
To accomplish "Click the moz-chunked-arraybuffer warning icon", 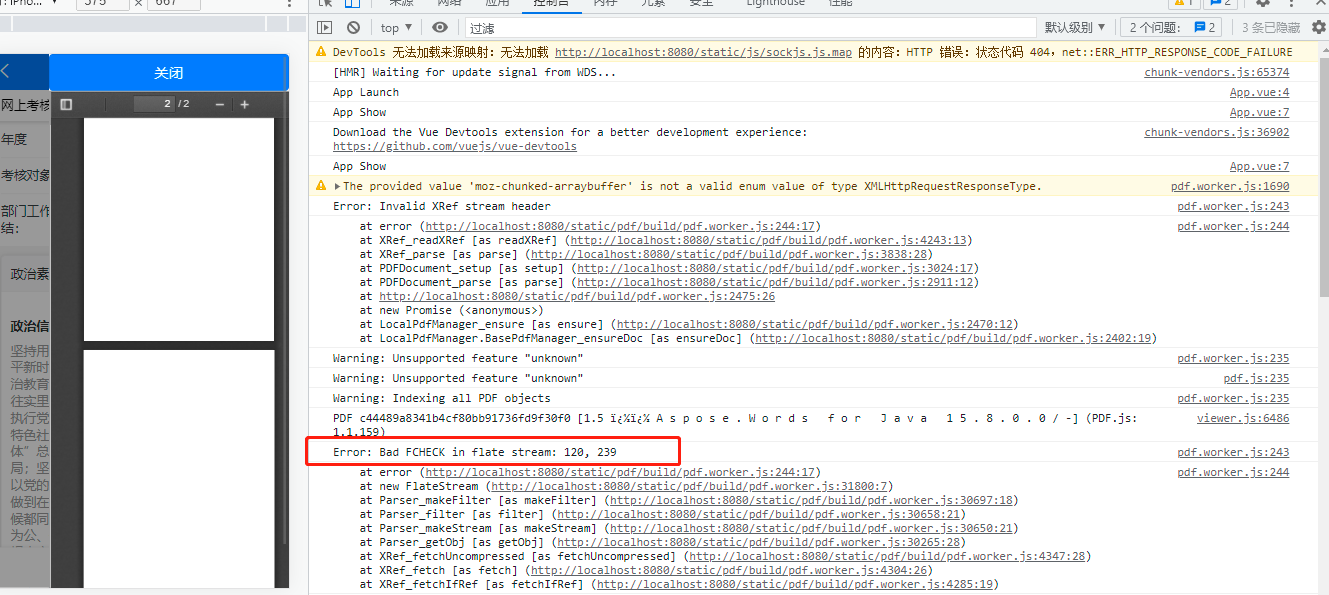I will coord(321,186).
